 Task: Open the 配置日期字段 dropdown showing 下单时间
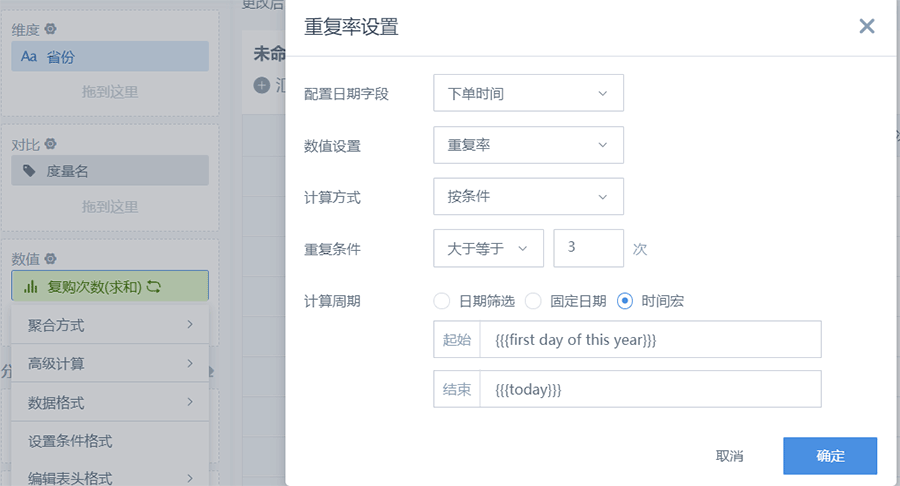click(528, 93)
